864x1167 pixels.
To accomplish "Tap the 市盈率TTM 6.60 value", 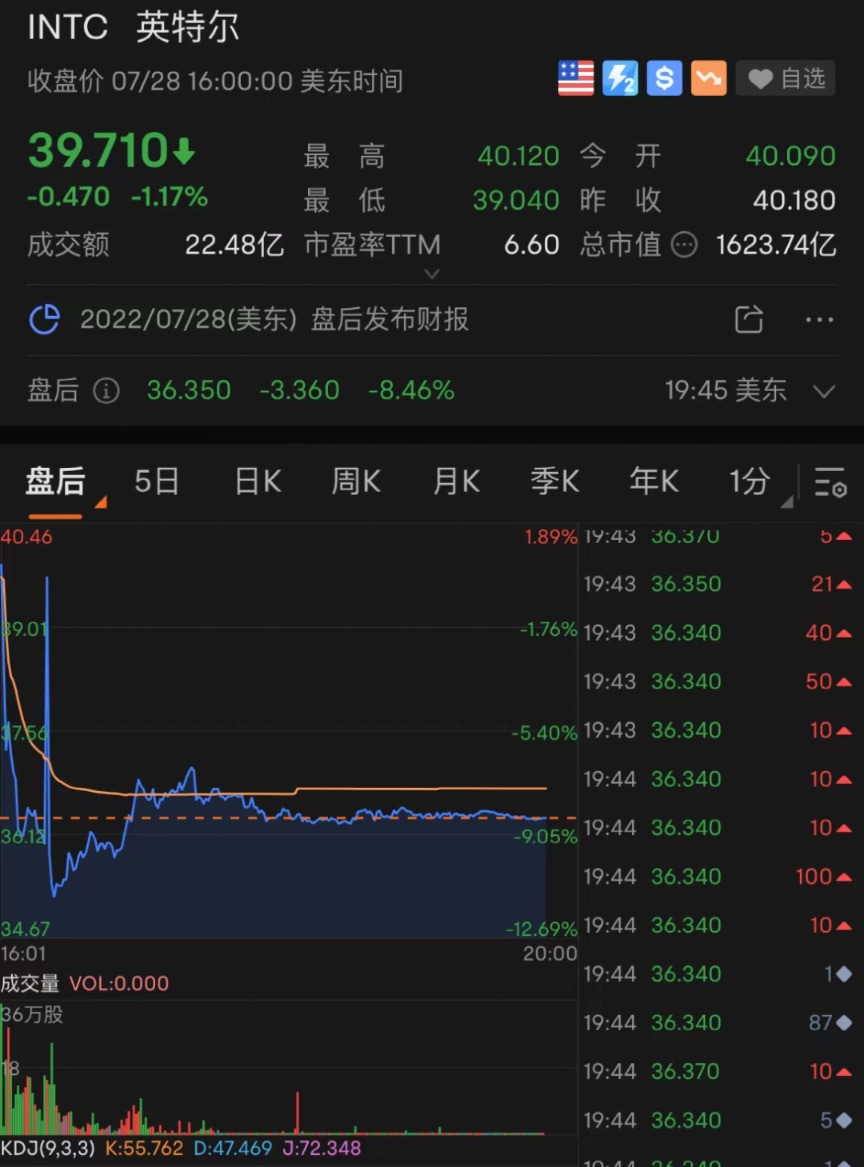I will [531, 245].
